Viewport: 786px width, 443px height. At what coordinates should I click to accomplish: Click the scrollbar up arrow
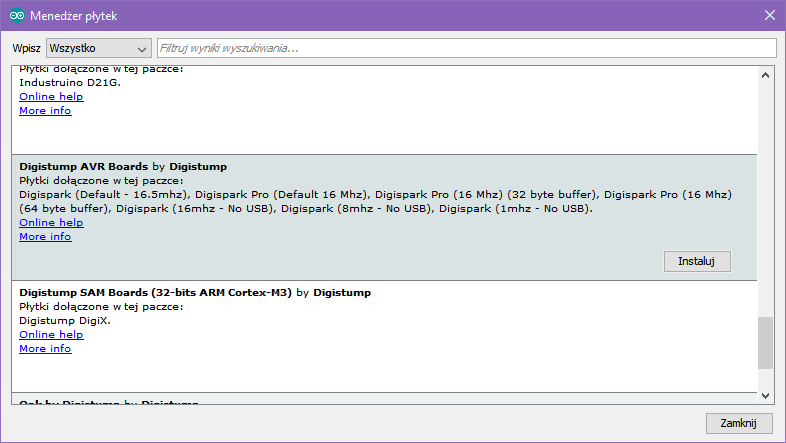pos(766,75)
